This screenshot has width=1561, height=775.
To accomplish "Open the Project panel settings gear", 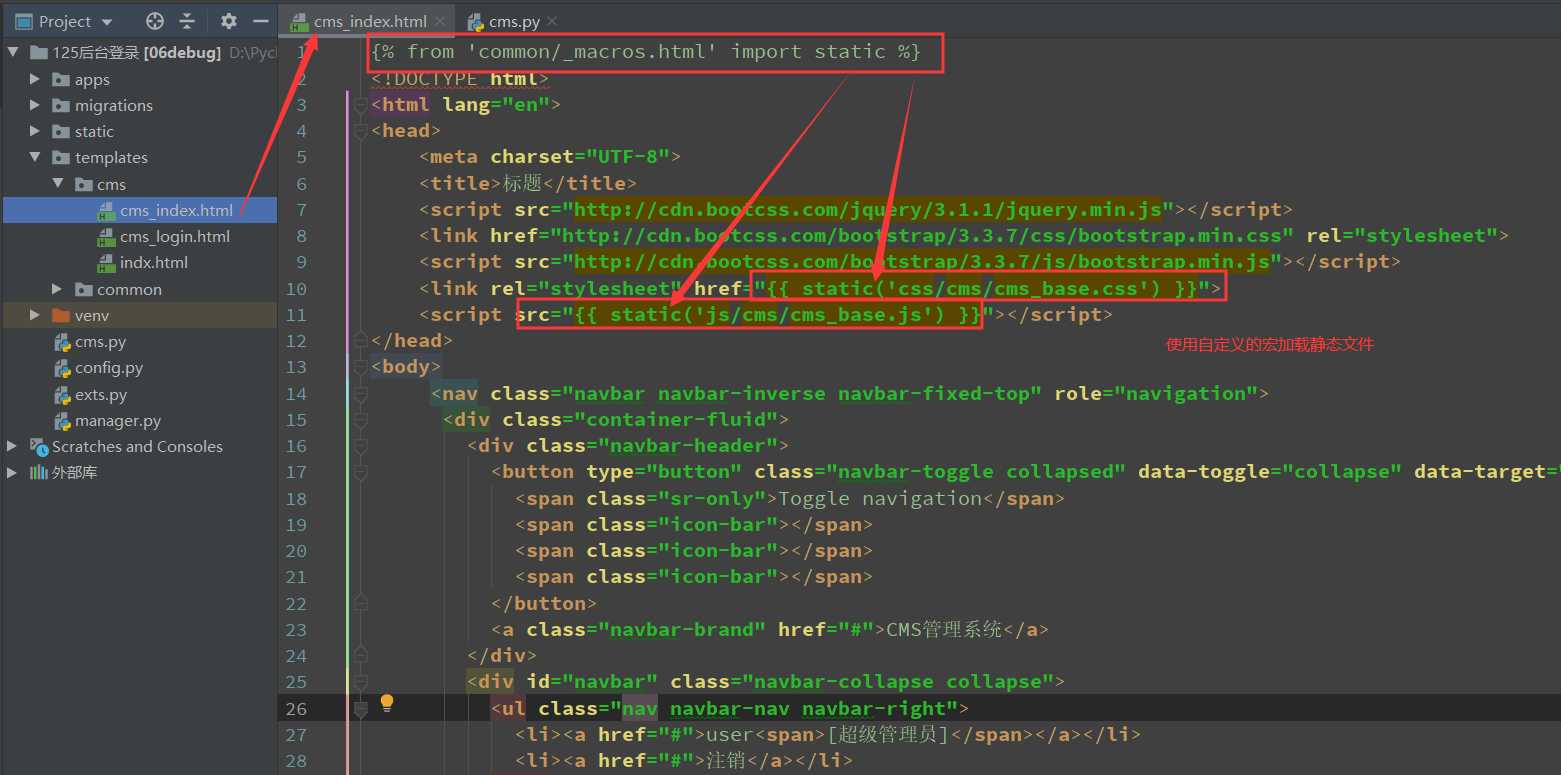I will point(228,21).
